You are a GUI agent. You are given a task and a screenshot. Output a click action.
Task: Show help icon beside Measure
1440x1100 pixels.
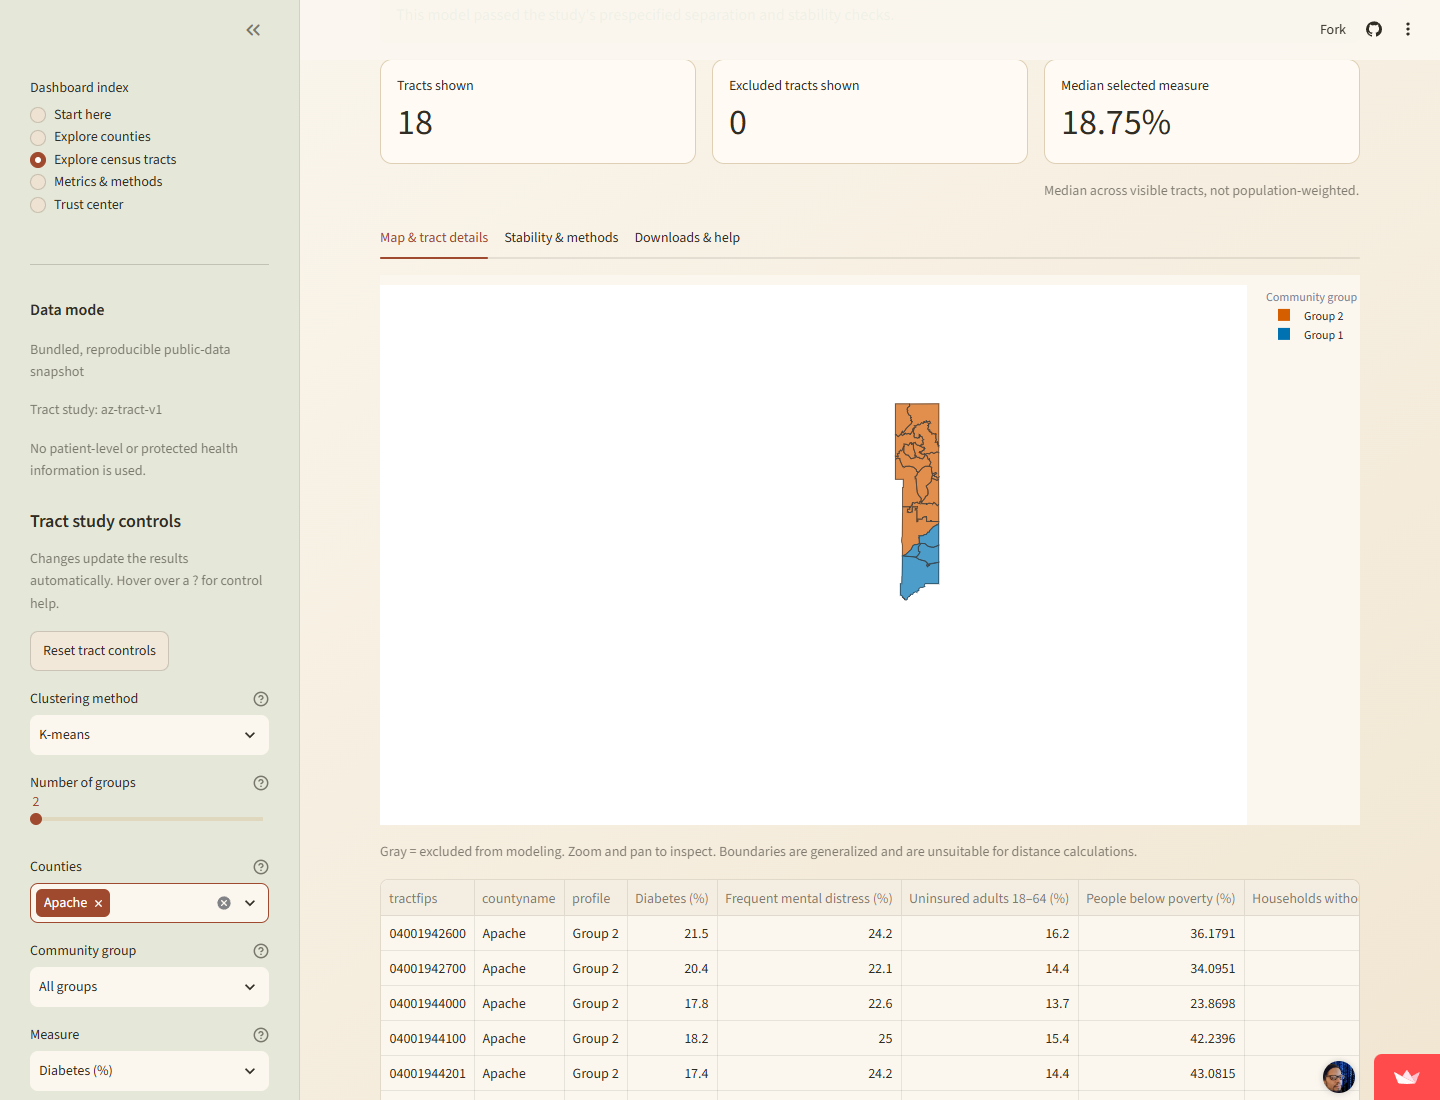(261, 1035)
